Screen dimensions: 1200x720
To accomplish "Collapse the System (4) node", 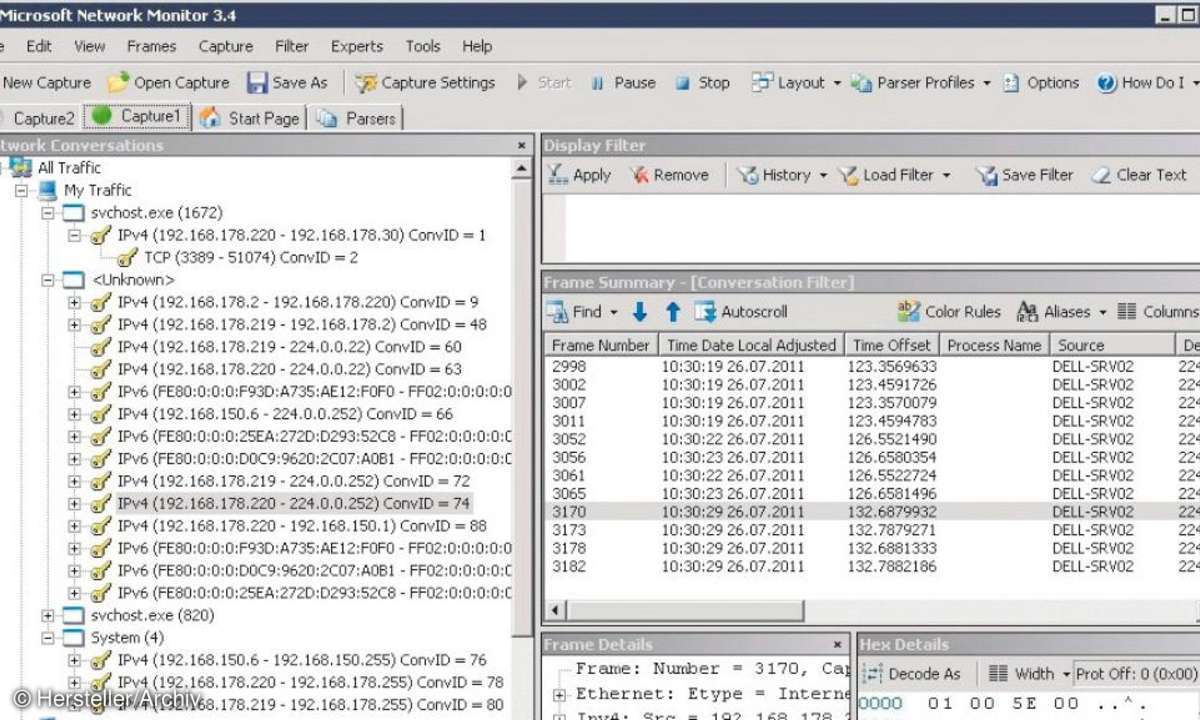I will click(48, 638).
